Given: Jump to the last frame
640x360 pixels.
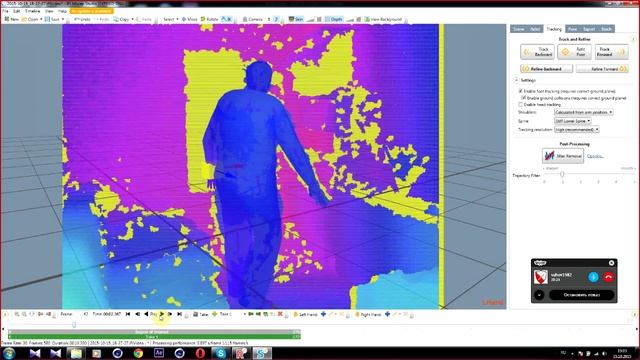Looking at the screenshot, I should tap(179, 314).
